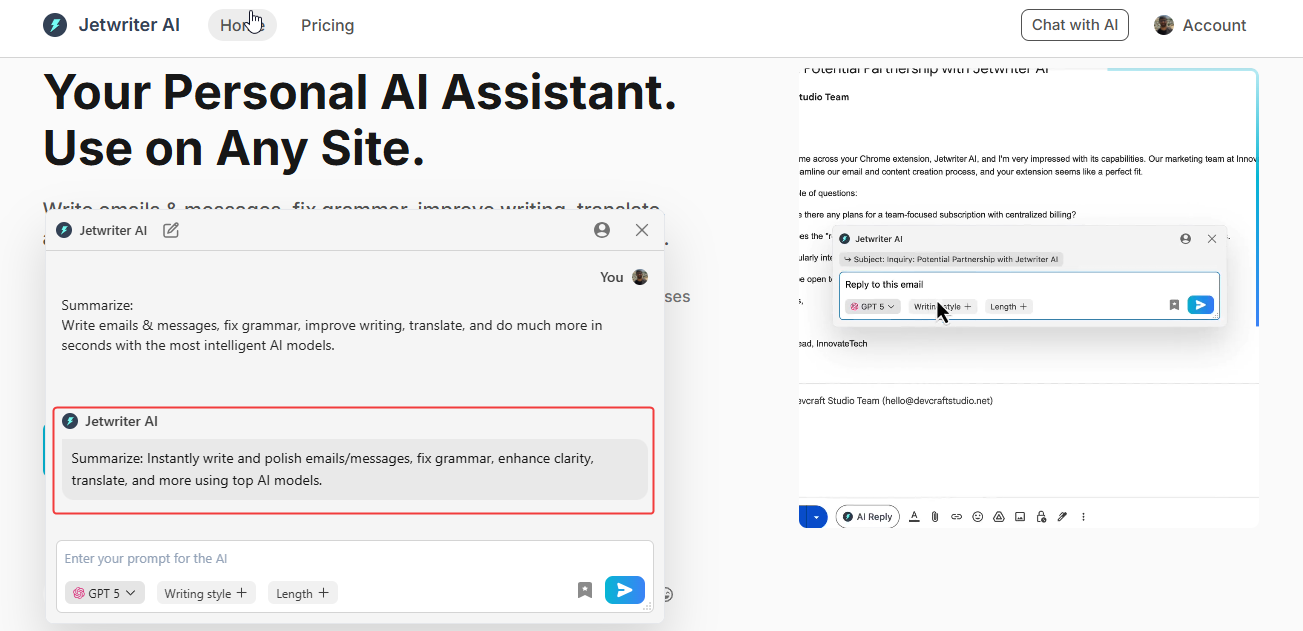Viewport: 1303px width, 631px height.
Task: Click the insert from Drive icon
Action: (x=998, y=517)
